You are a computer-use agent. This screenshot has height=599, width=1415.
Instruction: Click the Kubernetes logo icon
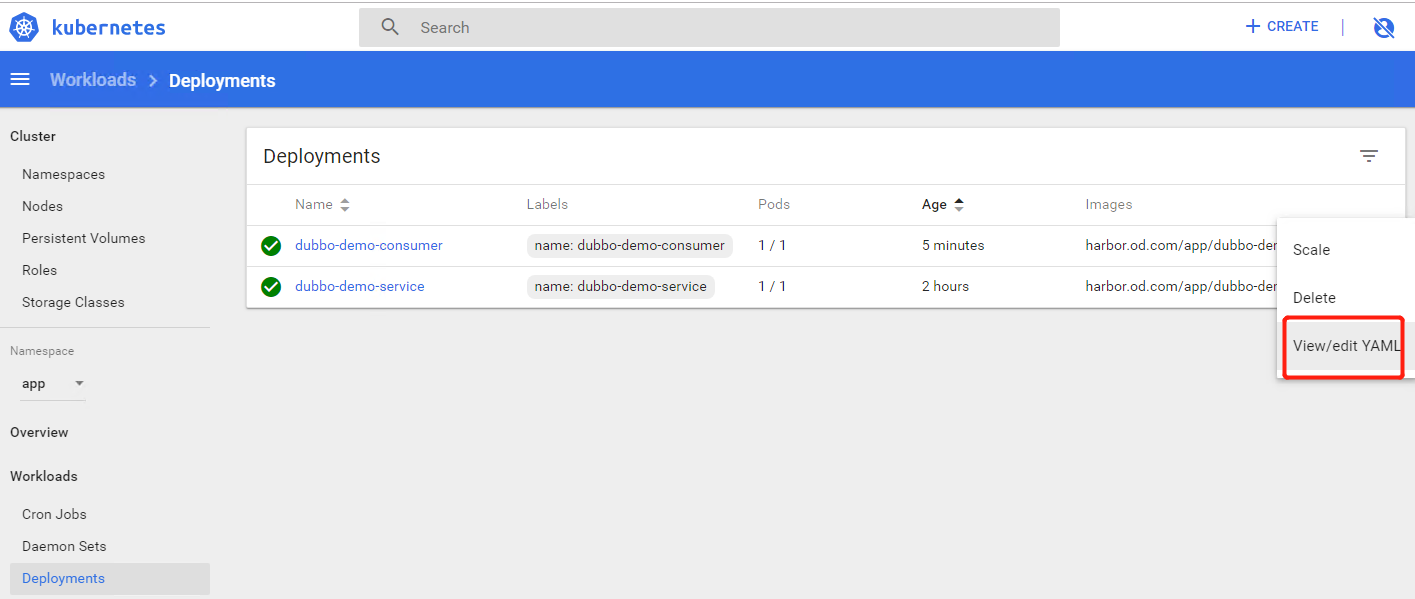24,27
